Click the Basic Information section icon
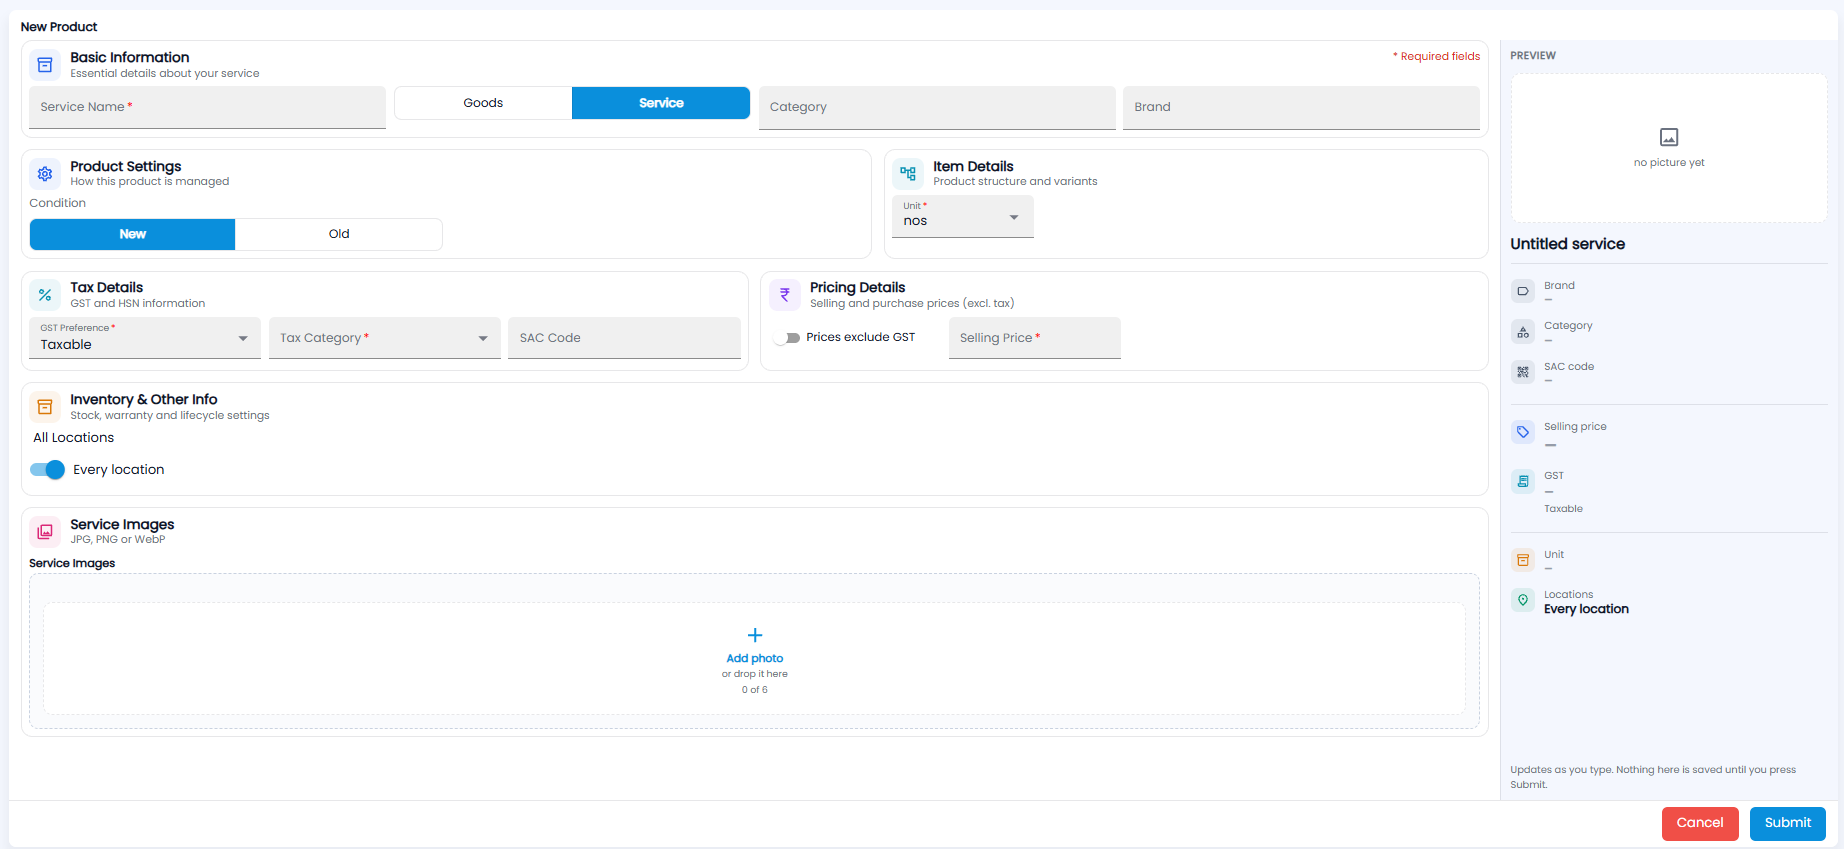The width and height of the screenshot is (1844, 849). (45, 65)
